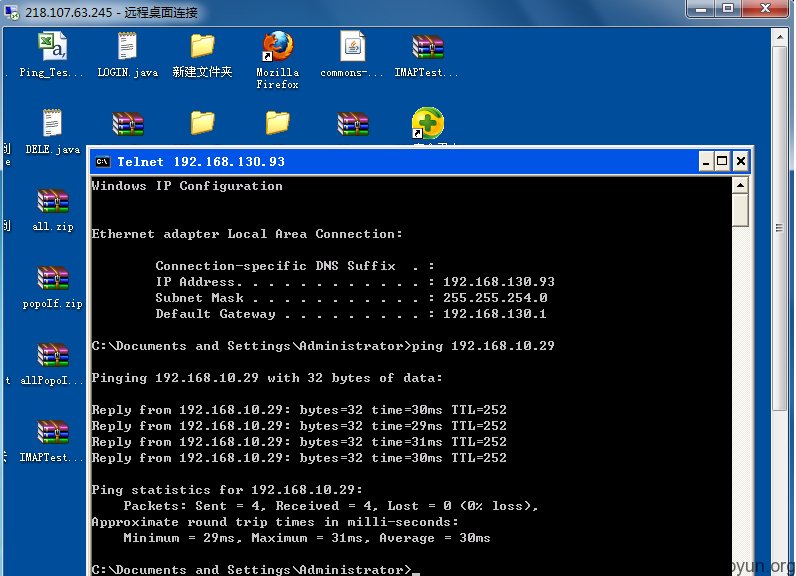Maximize the remote desktop connection window
796x576 pixels.
click(x=728, y=9)
